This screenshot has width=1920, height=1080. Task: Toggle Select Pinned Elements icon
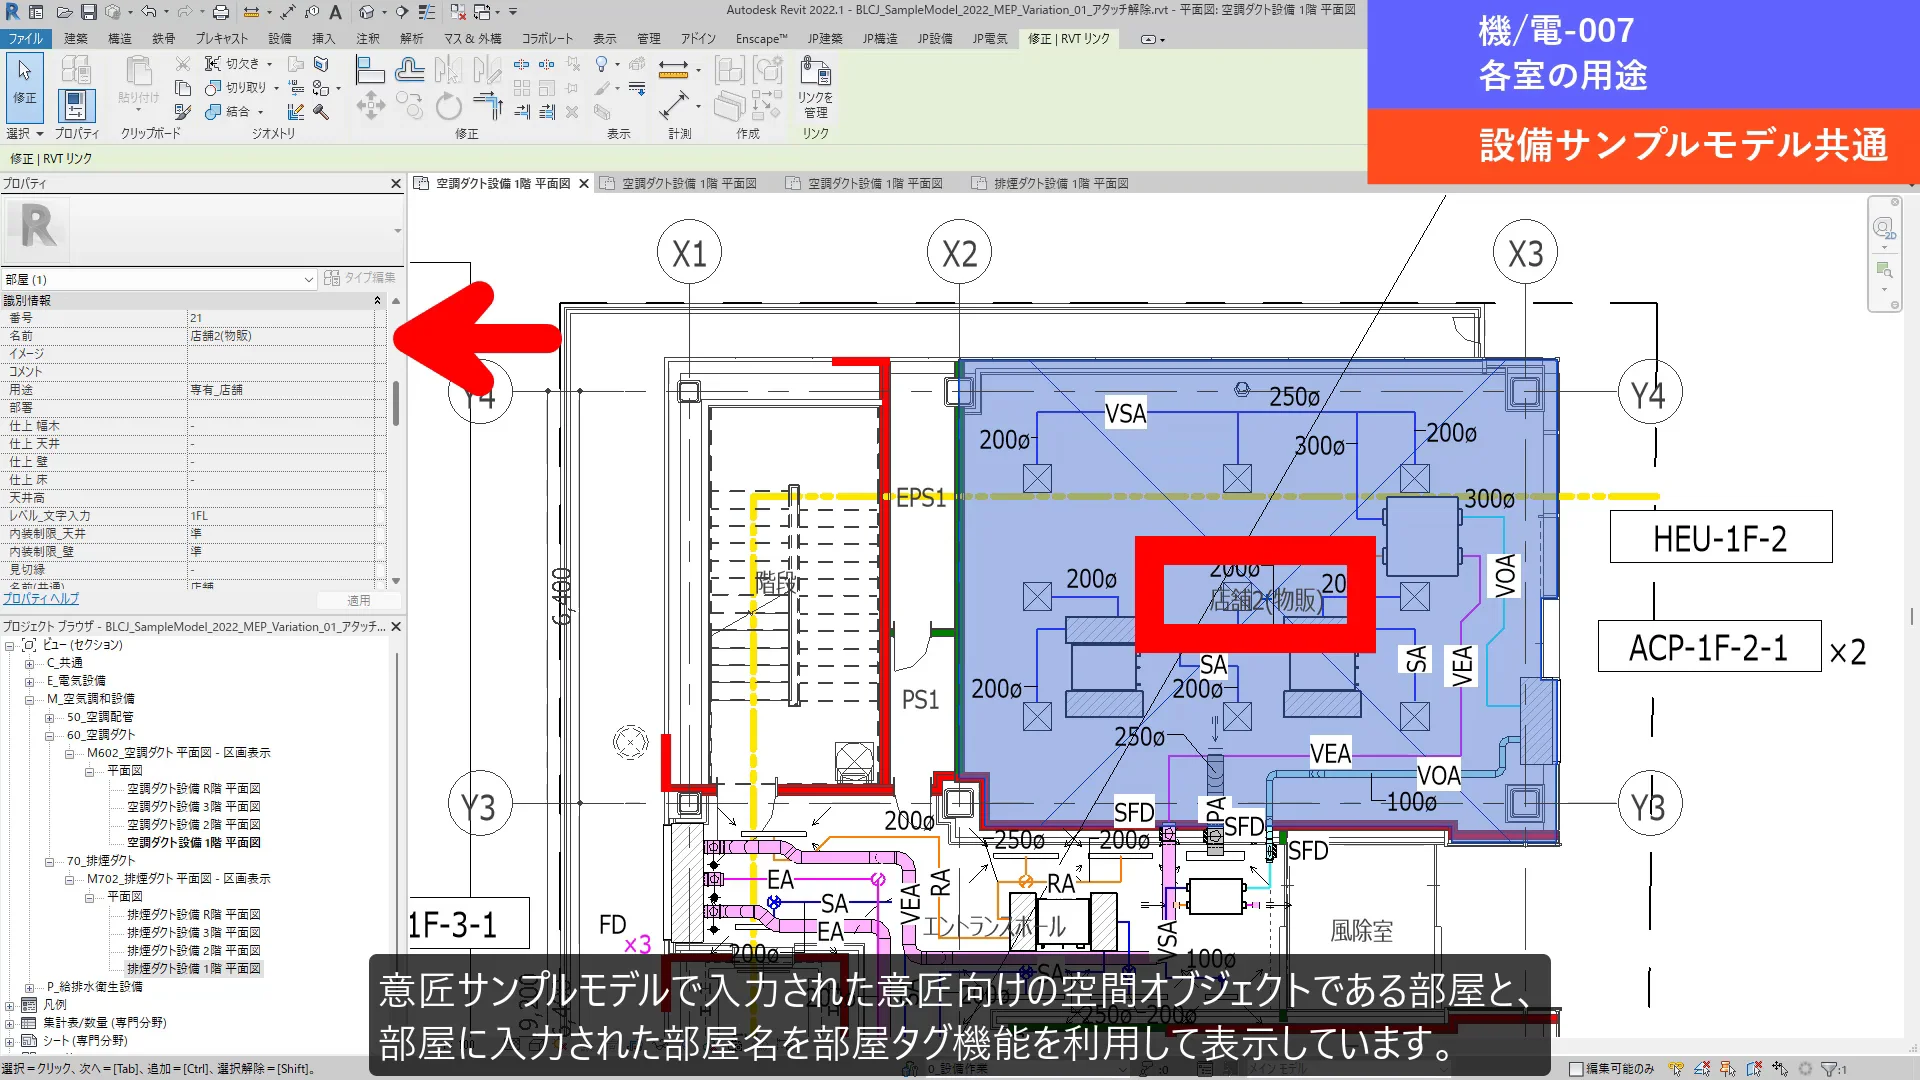coord(1728,1069)
